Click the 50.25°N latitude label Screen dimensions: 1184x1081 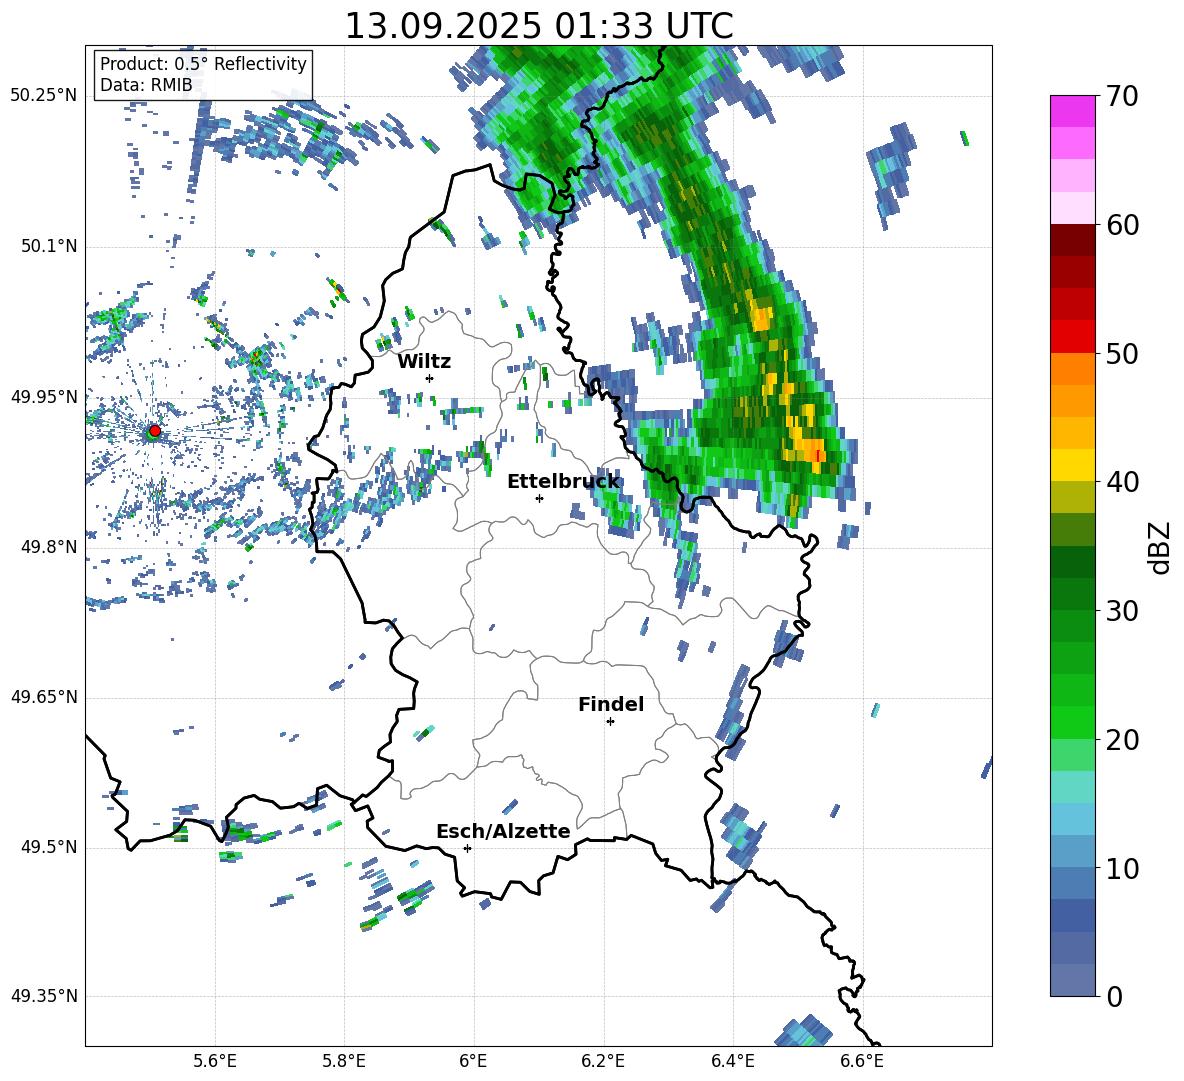click(x=44, y=96)
